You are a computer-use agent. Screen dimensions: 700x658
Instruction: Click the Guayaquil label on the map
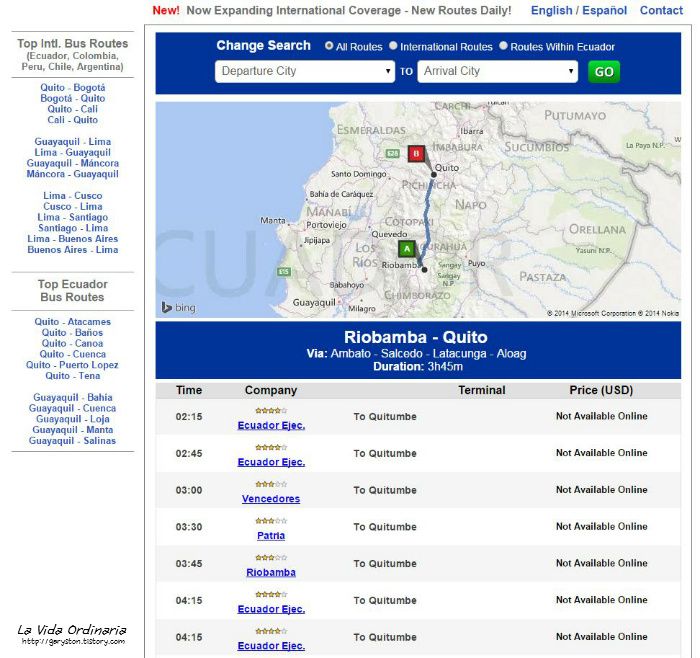pos(314,302)
